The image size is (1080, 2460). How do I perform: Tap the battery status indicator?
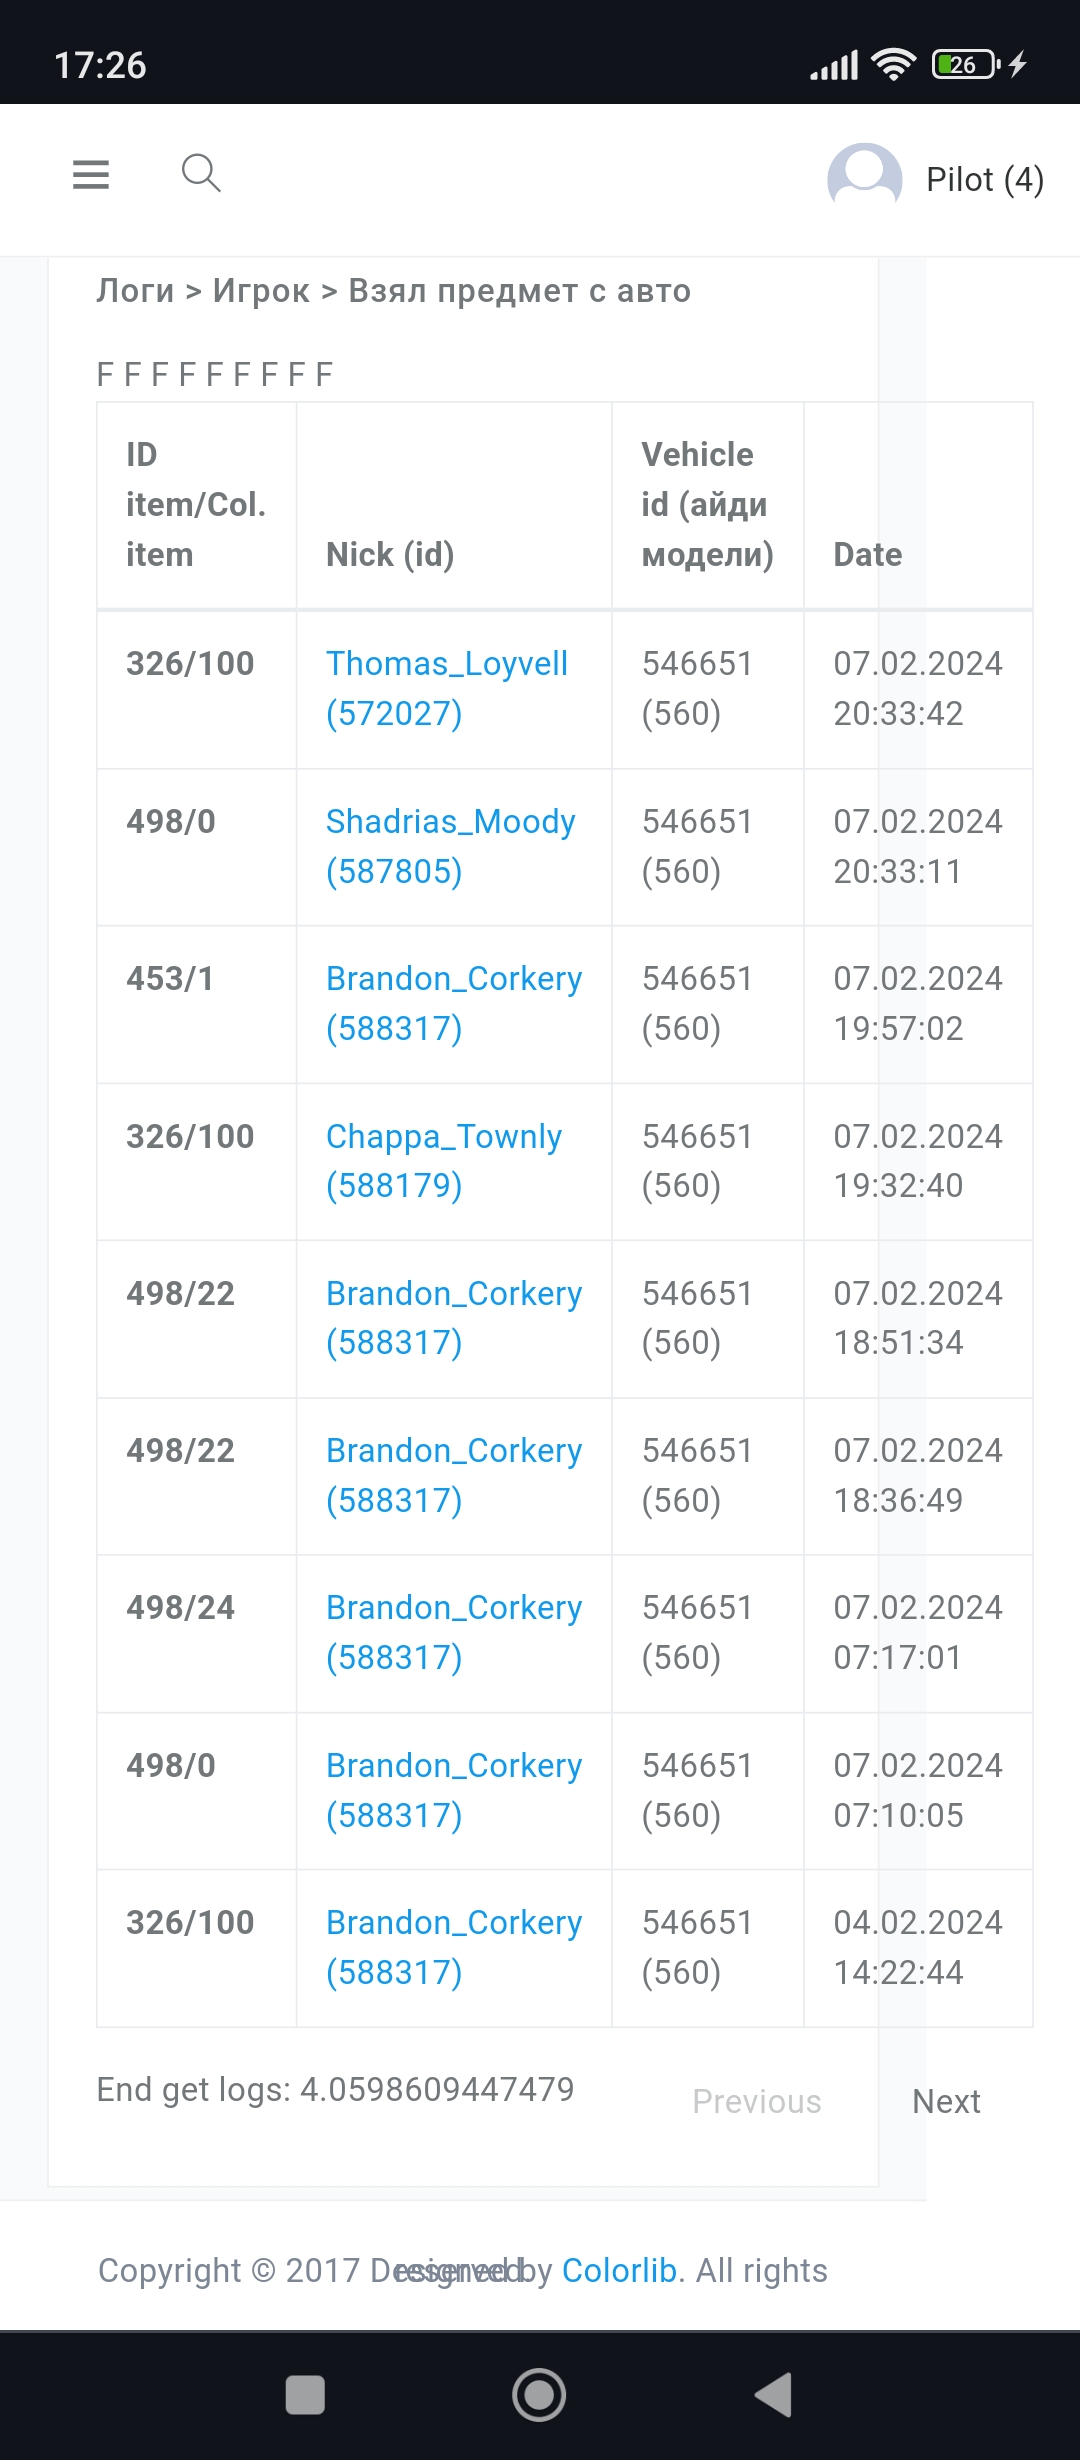coord(964,65)
